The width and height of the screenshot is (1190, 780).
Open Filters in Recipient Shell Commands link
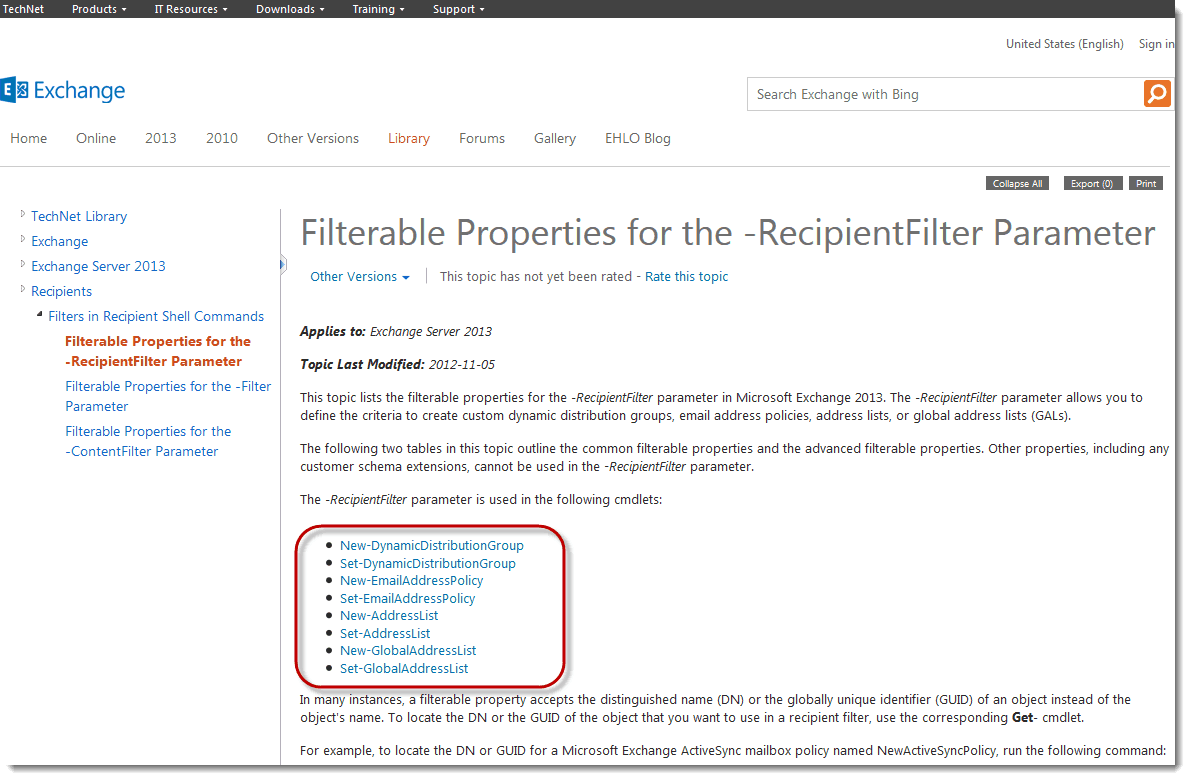[x=156, y=316]
